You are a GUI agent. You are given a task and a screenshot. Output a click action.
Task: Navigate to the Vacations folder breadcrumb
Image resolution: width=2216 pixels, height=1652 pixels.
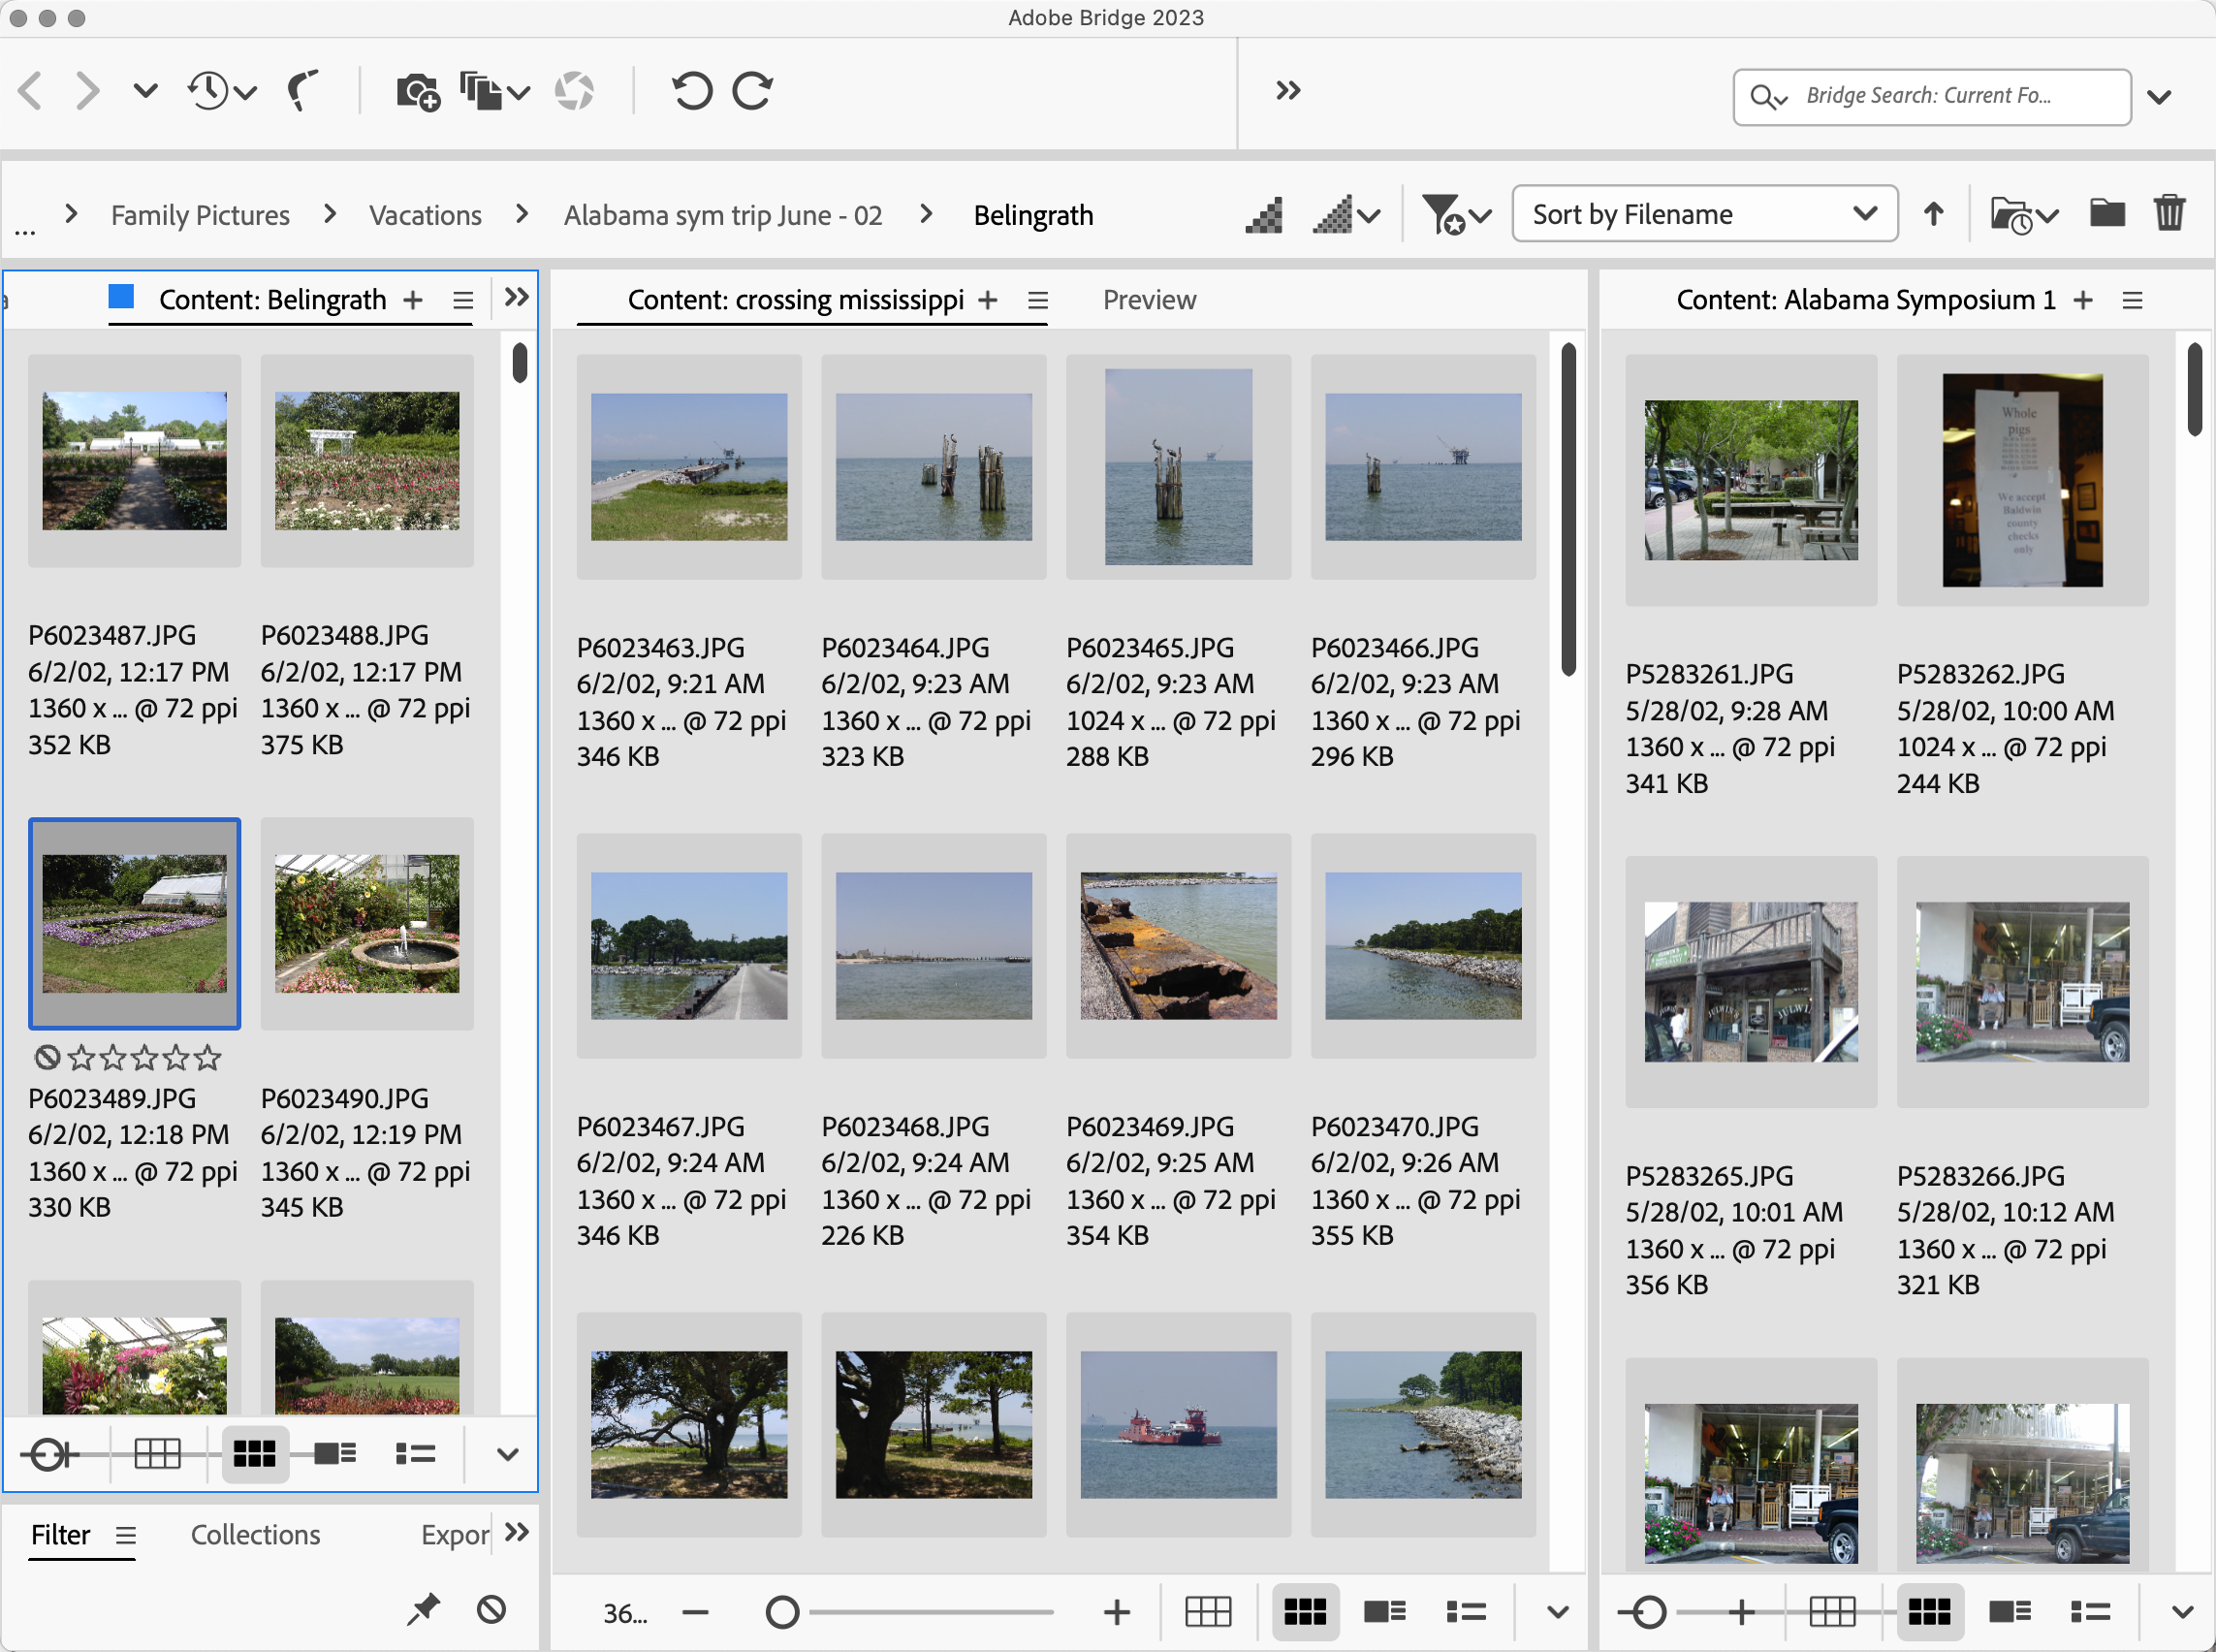(424, 214)
